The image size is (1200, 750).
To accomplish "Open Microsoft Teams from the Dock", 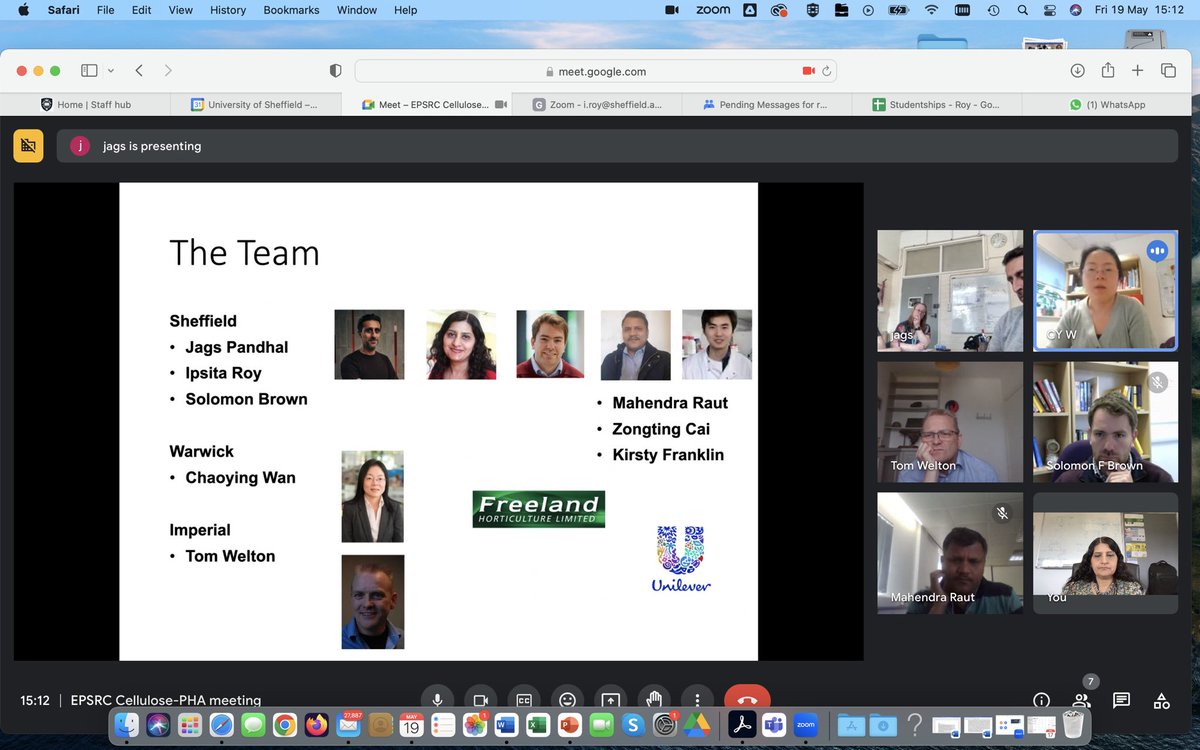I will coord(773,724).
